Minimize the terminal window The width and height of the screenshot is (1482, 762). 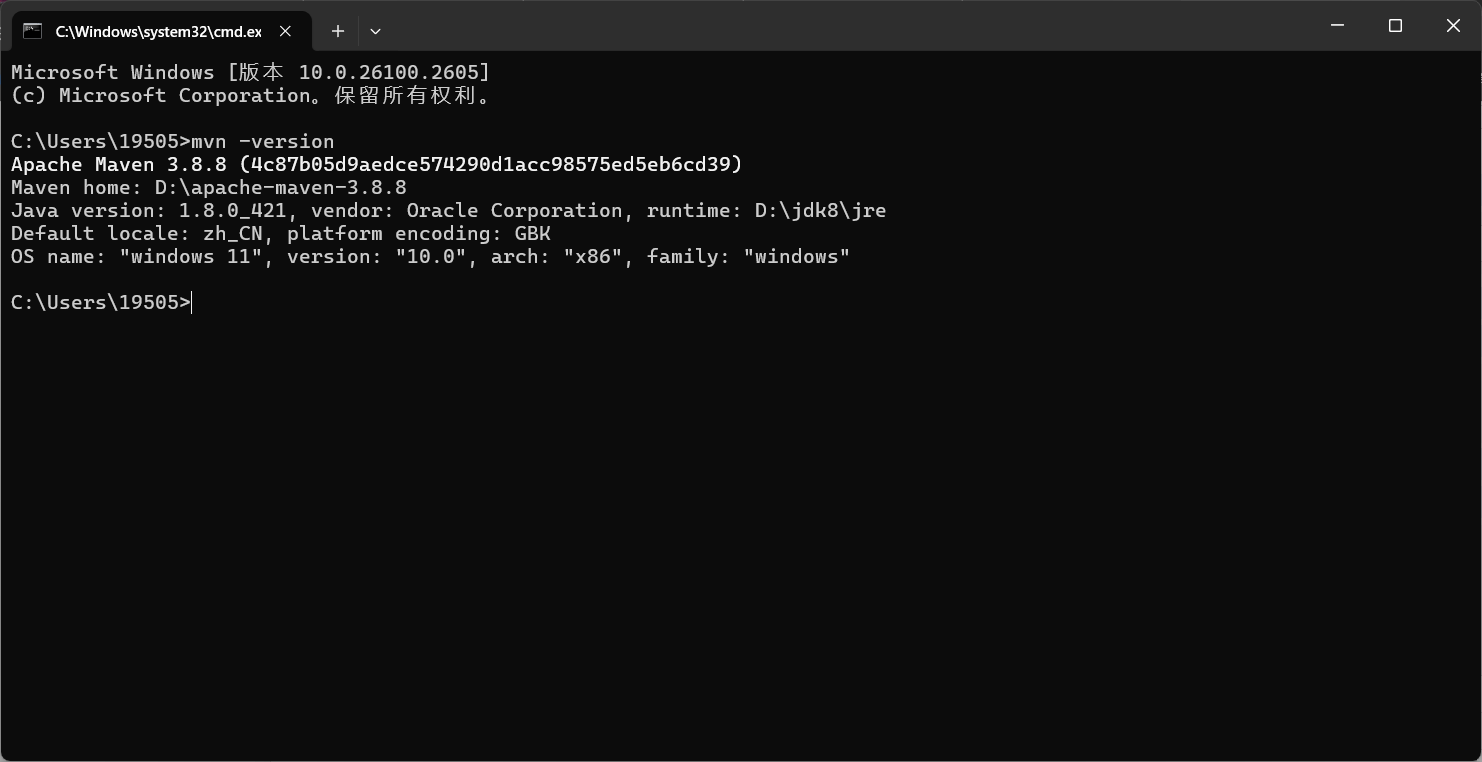(x=1337, y=26)
